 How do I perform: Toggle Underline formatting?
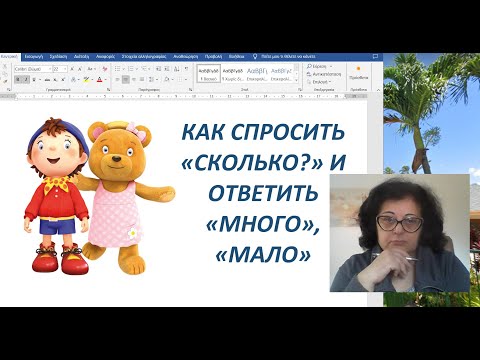[x=34, y=80]
